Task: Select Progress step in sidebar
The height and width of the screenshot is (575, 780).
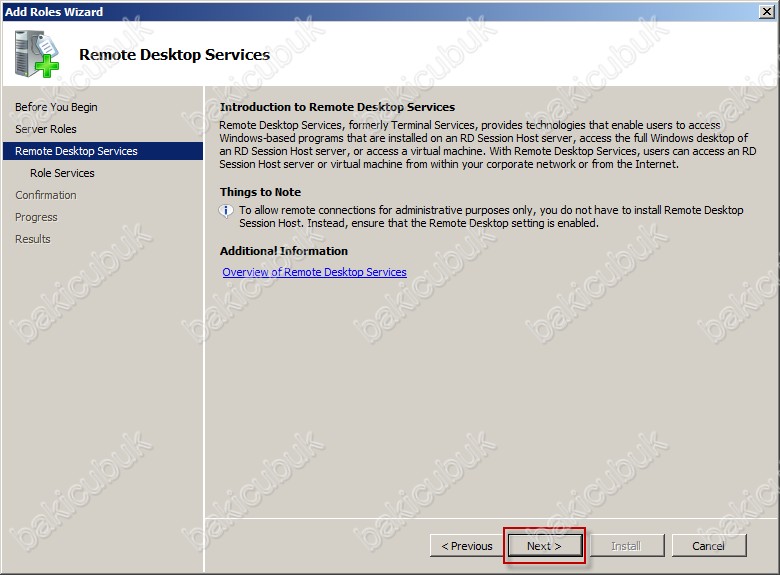Action: click(36, 217)
